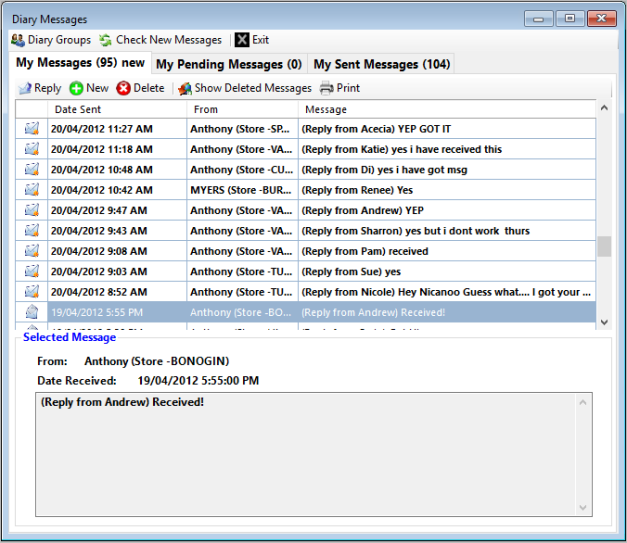Click the Check New Messages icon
Viewport: 627px width, 543px height.
click(x=105, y=40)
